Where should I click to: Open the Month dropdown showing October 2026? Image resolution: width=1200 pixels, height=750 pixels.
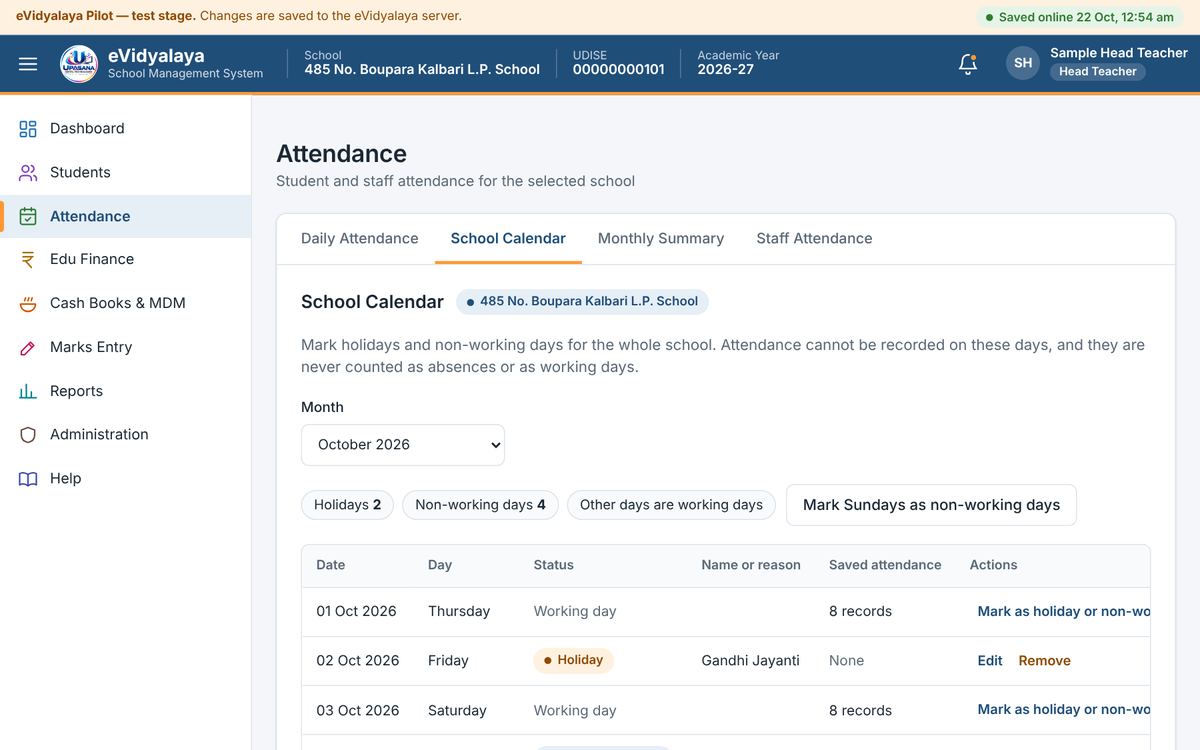pyautogui.click(x=403, y=445)
